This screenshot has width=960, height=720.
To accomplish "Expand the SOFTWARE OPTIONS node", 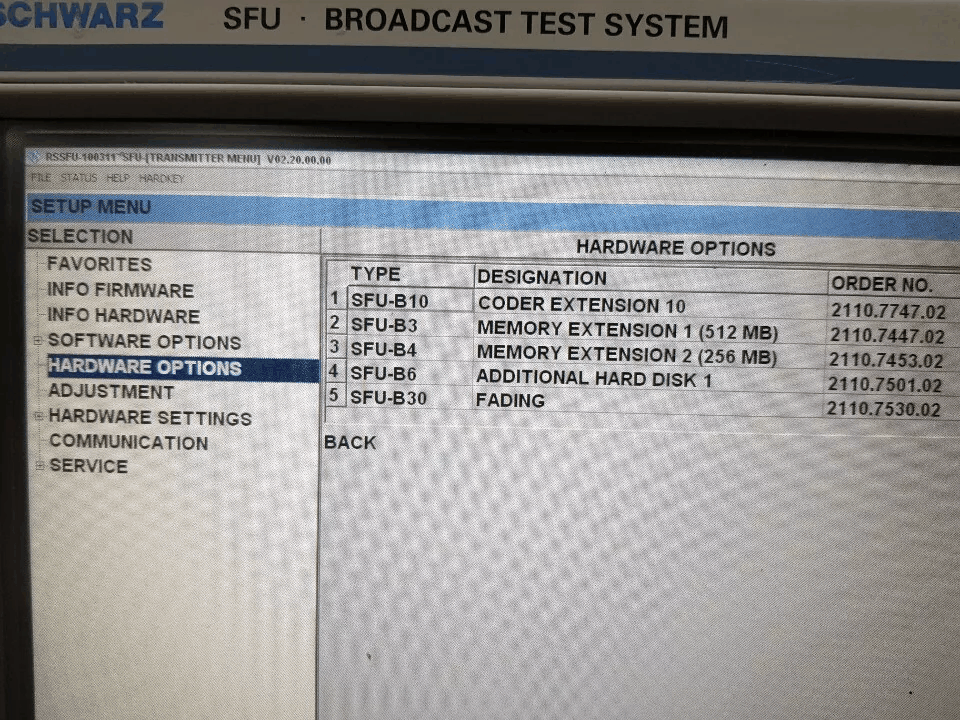I will click(x=38, y=340).
